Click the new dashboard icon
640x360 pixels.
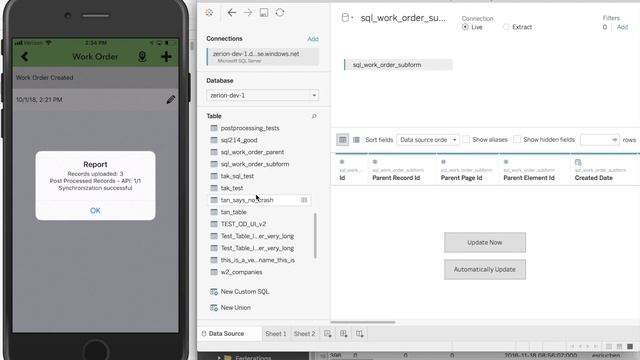344,334
